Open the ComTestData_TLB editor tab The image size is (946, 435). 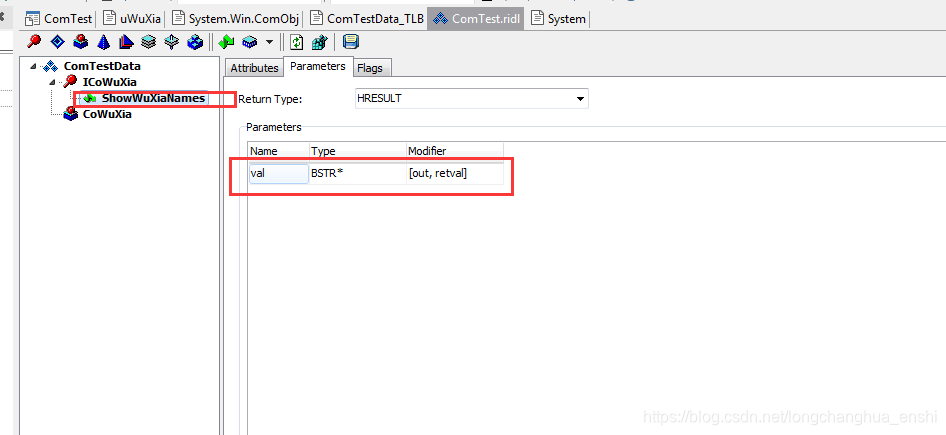coord(366,19)
